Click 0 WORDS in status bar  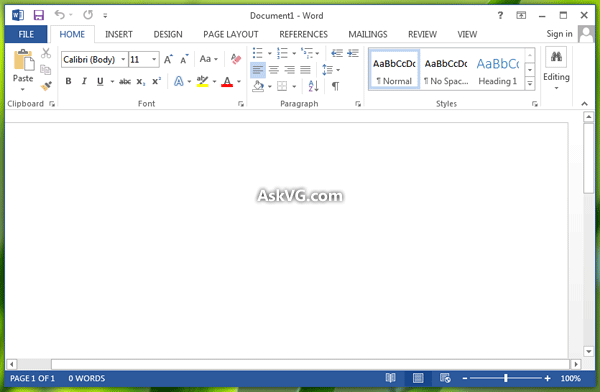(x=87, y=379)
